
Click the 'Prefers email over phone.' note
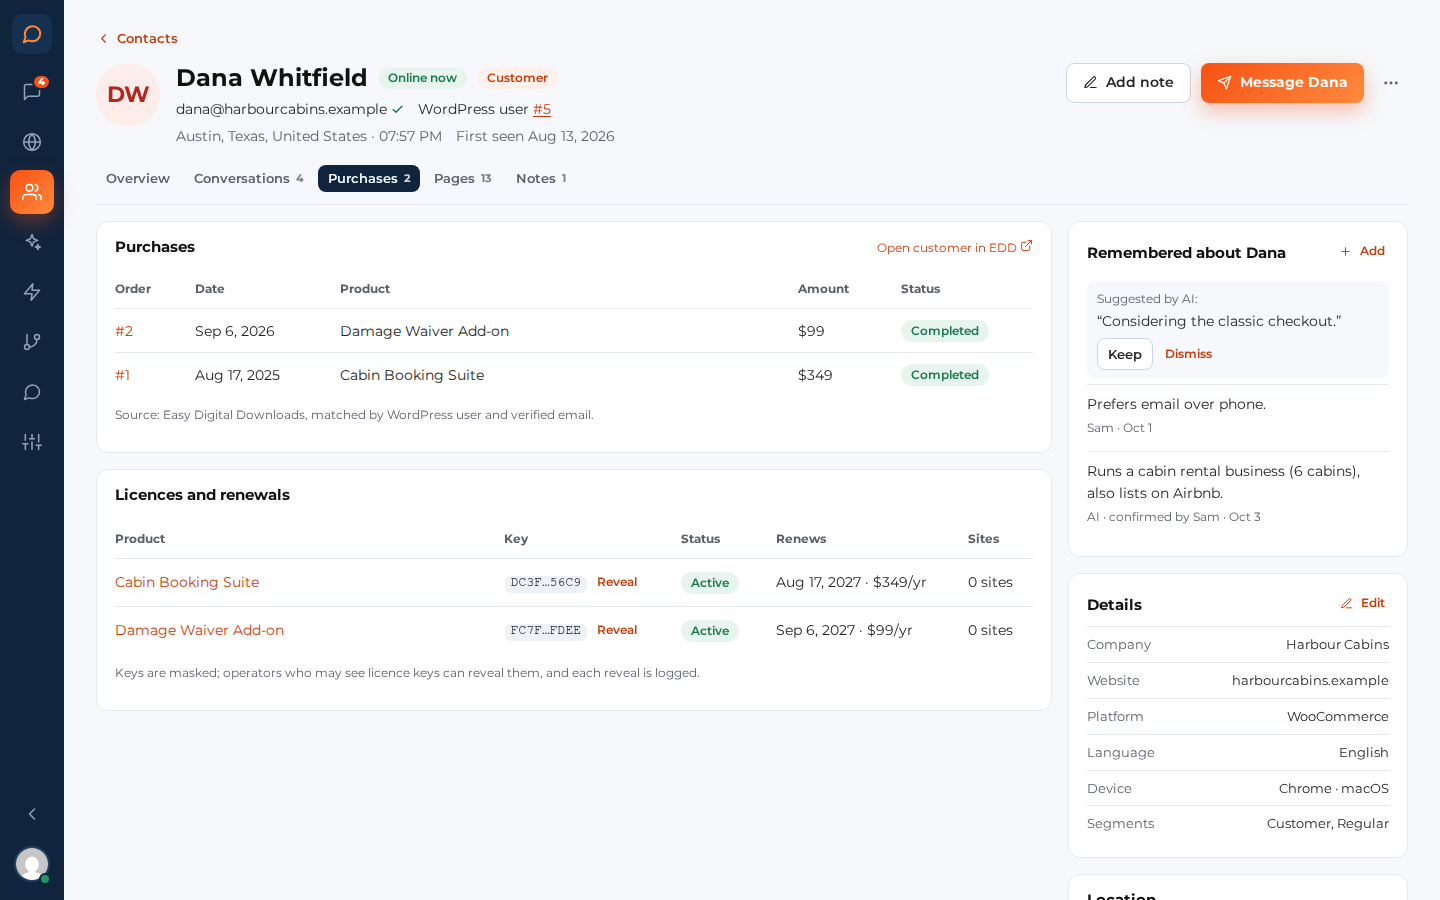[1177, 404]
